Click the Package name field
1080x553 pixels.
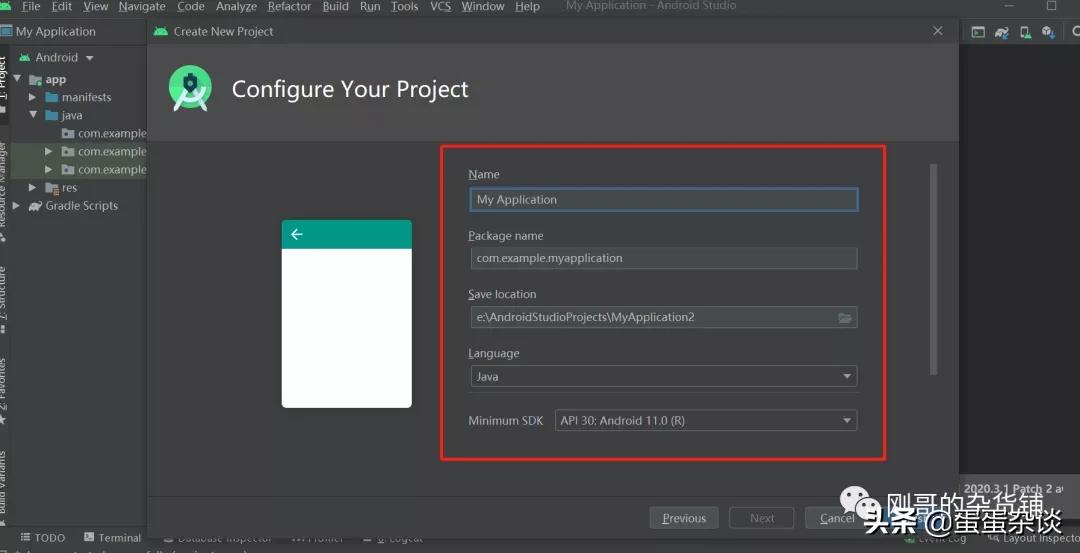663,258
